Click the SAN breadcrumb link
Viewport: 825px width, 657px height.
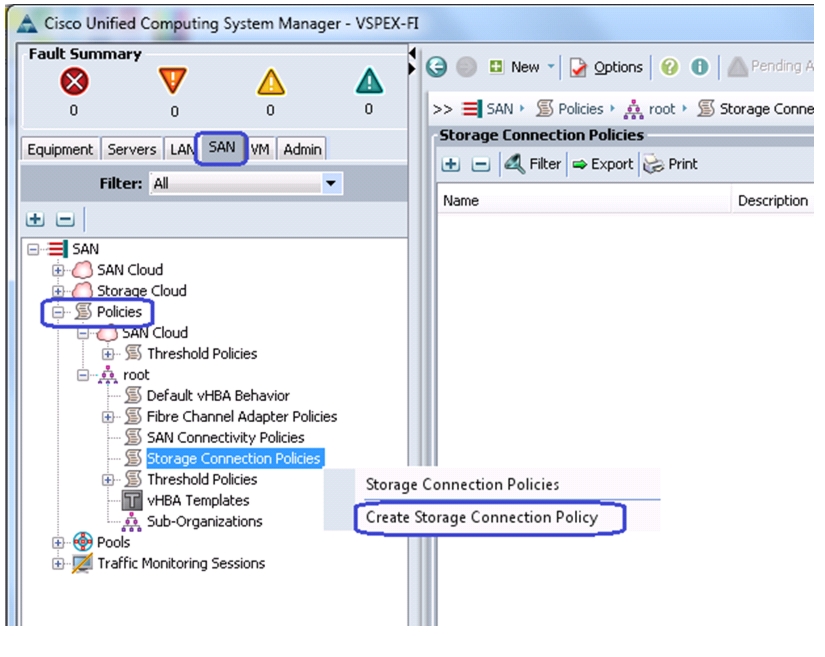pyautogui.click(x=499, y=109)
